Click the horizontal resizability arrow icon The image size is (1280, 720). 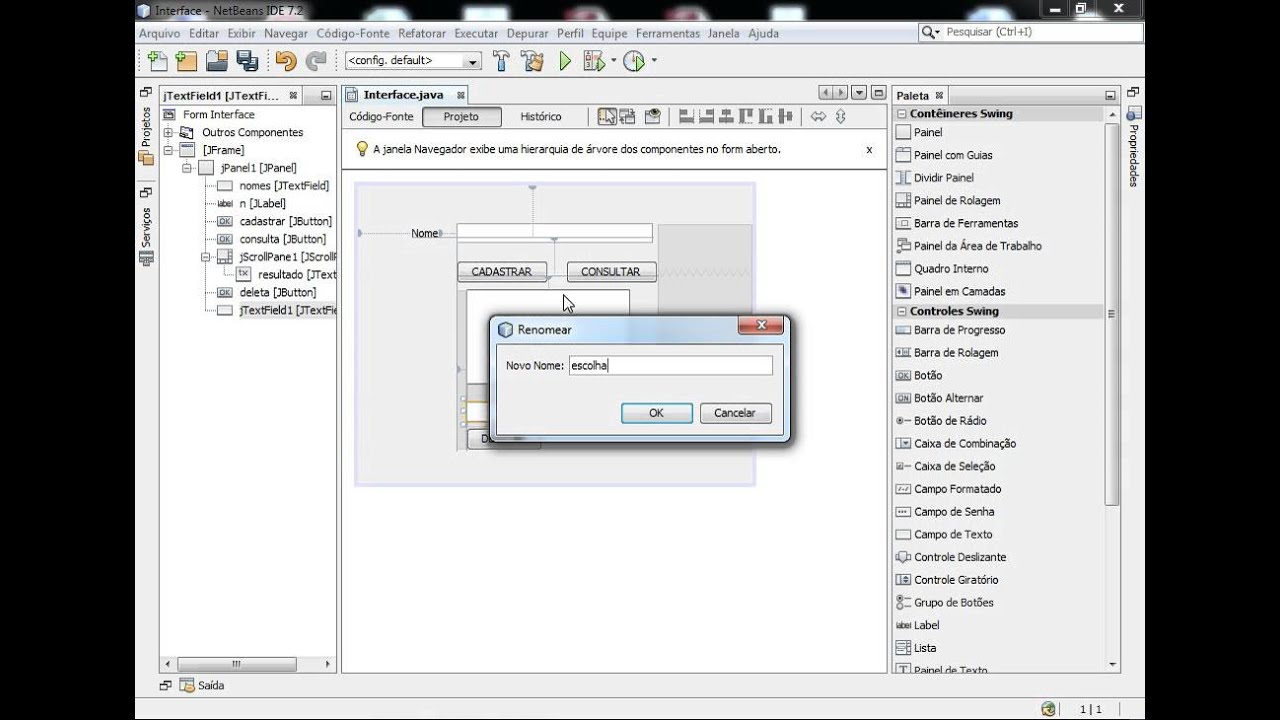[818, 117]
